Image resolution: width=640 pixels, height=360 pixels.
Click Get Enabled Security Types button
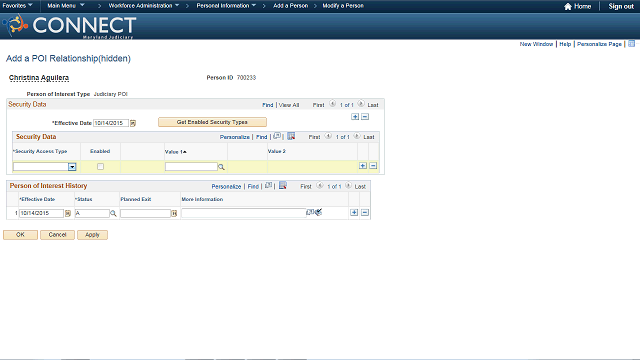(x=212, y=122)
